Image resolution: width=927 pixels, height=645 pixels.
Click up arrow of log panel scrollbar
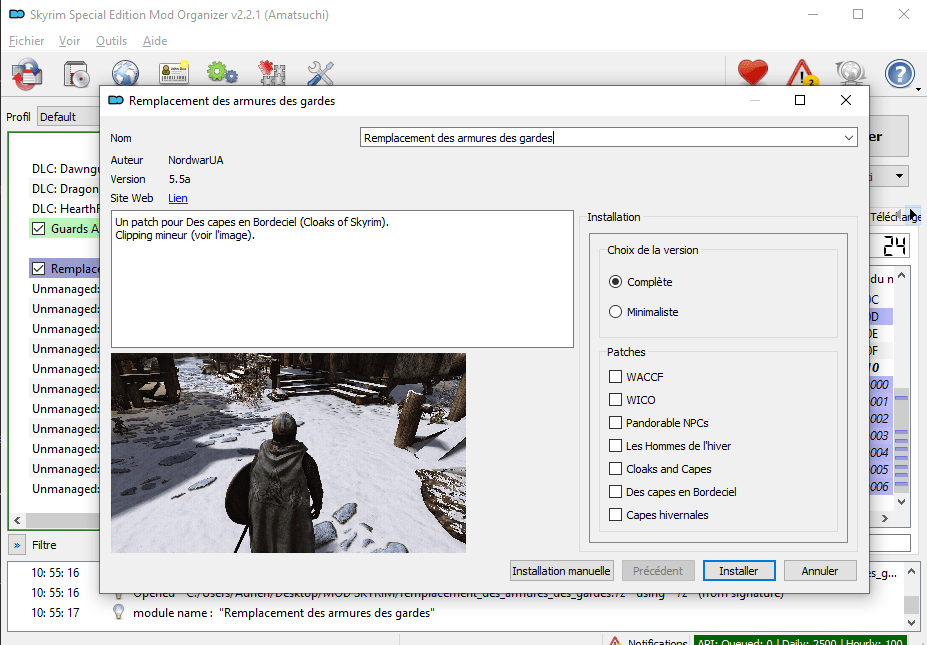click(911, 571)
